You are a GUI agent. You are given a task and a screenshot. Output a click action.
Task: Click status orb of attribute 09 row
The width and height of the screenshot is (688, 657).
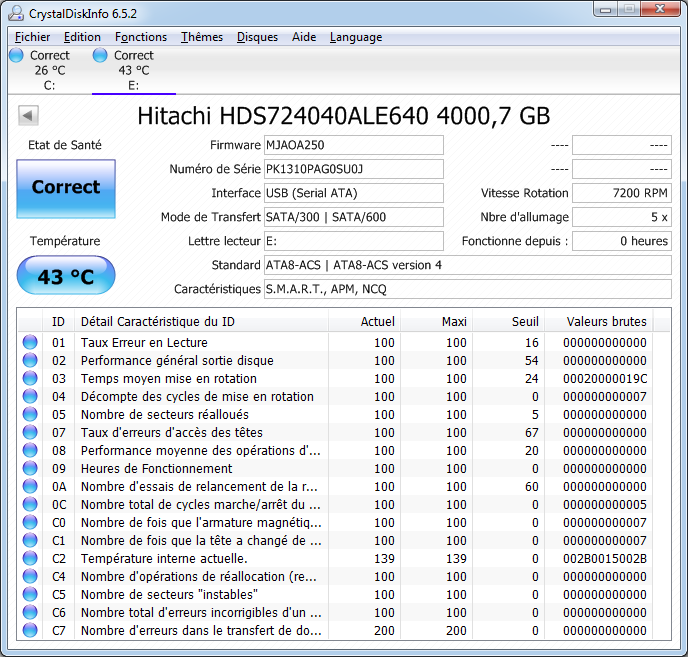tap(30, 468)
